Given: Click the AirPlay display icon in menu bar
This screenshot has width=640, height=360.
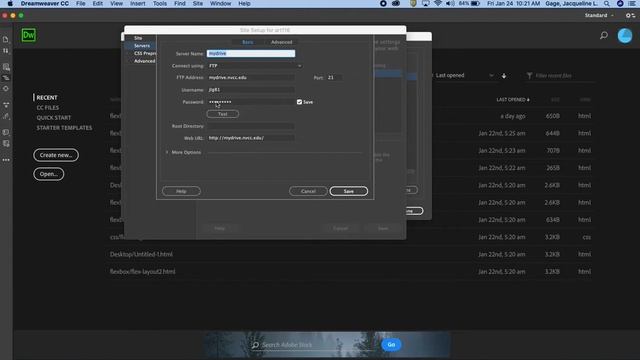Looking at the screenshot, I should [425, 4].
